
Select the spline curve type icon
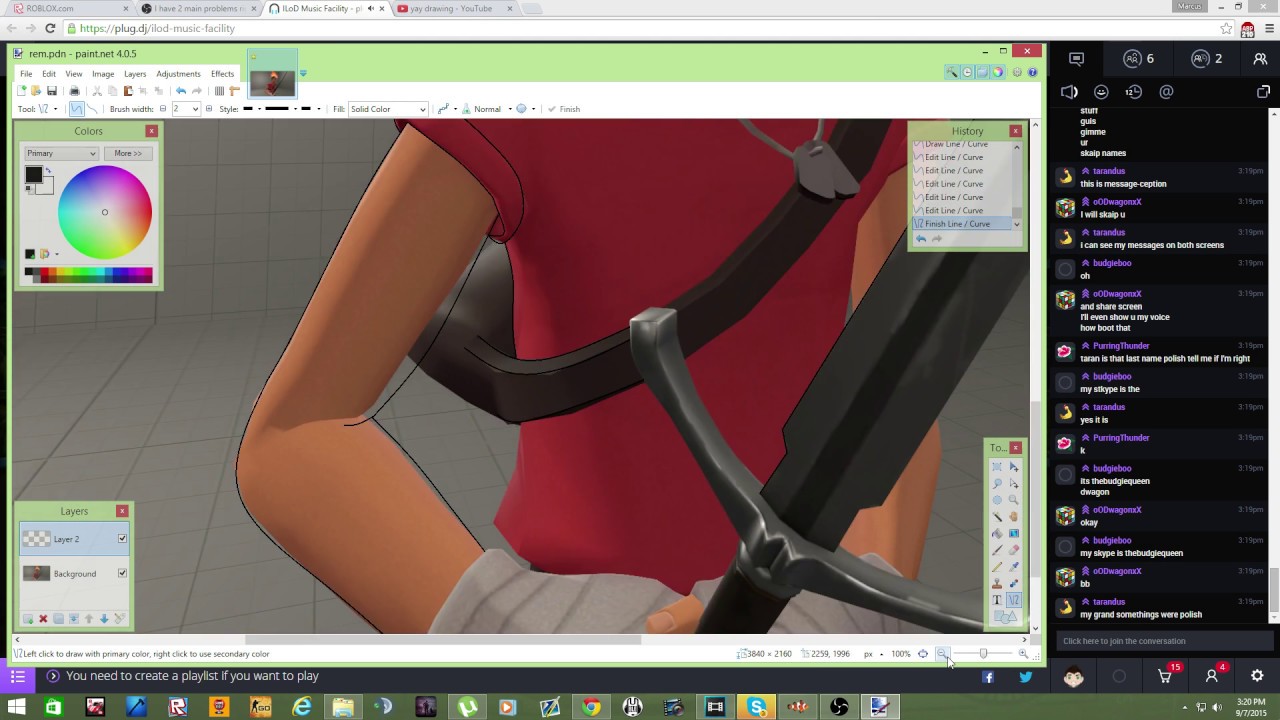[x=76, y=109]
